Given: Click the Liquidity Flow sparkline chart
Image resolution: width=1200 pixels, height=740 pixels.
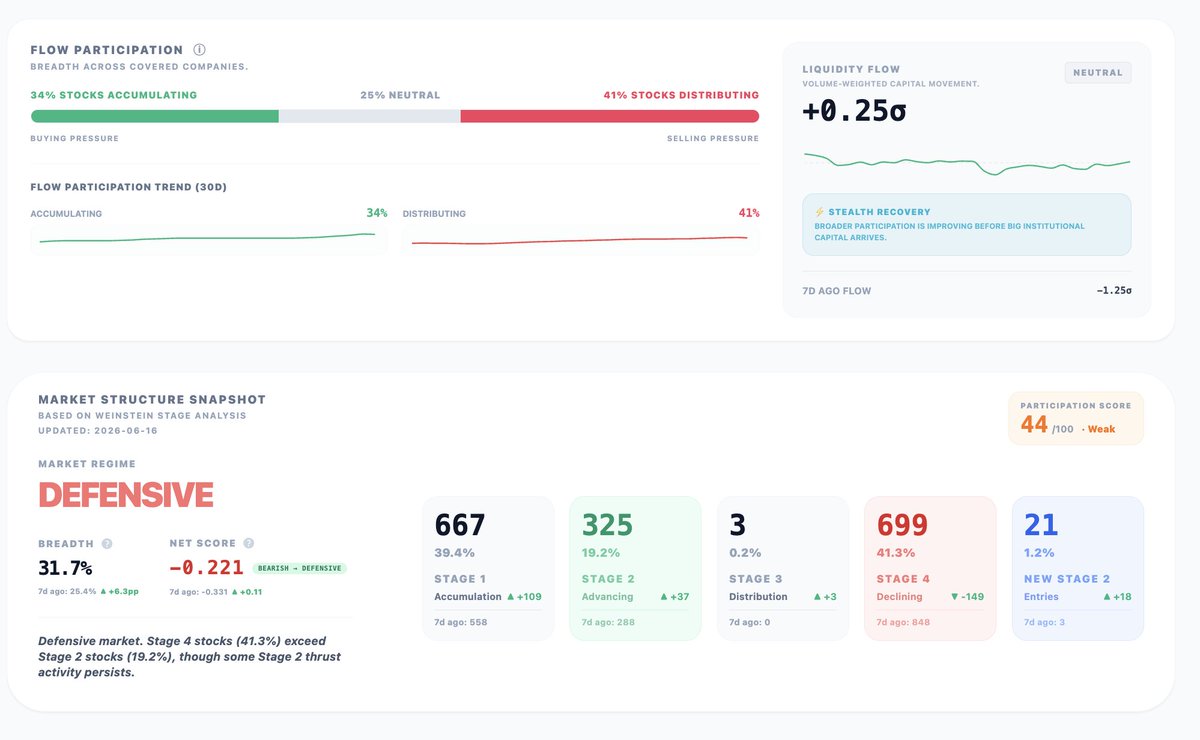Looking at the screenshot, I should 967,162.
